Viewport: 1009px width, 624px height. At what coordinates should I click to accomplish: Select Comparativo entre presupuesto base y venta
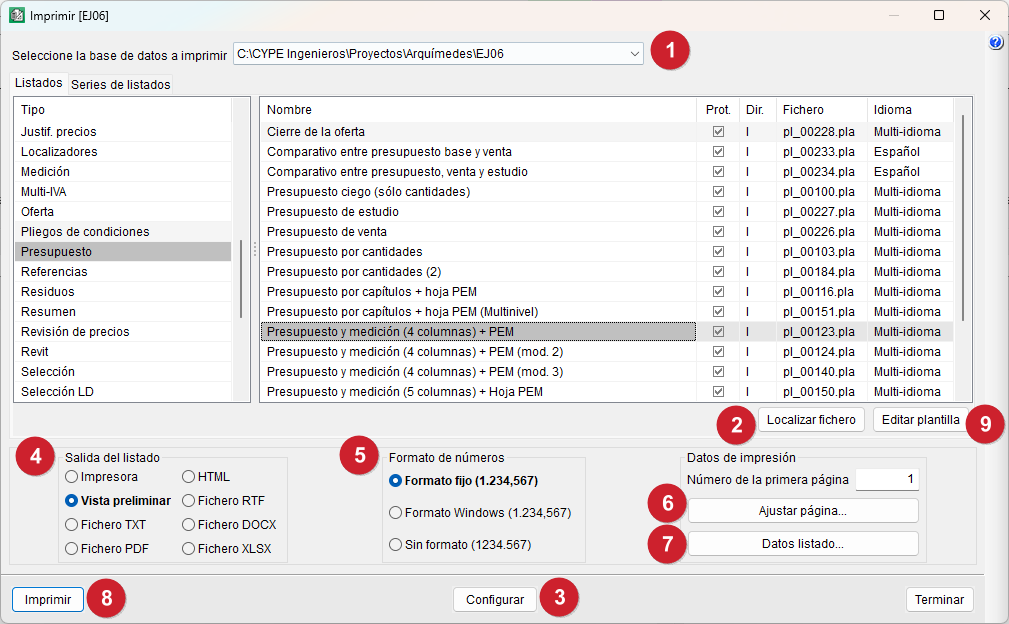478,152
